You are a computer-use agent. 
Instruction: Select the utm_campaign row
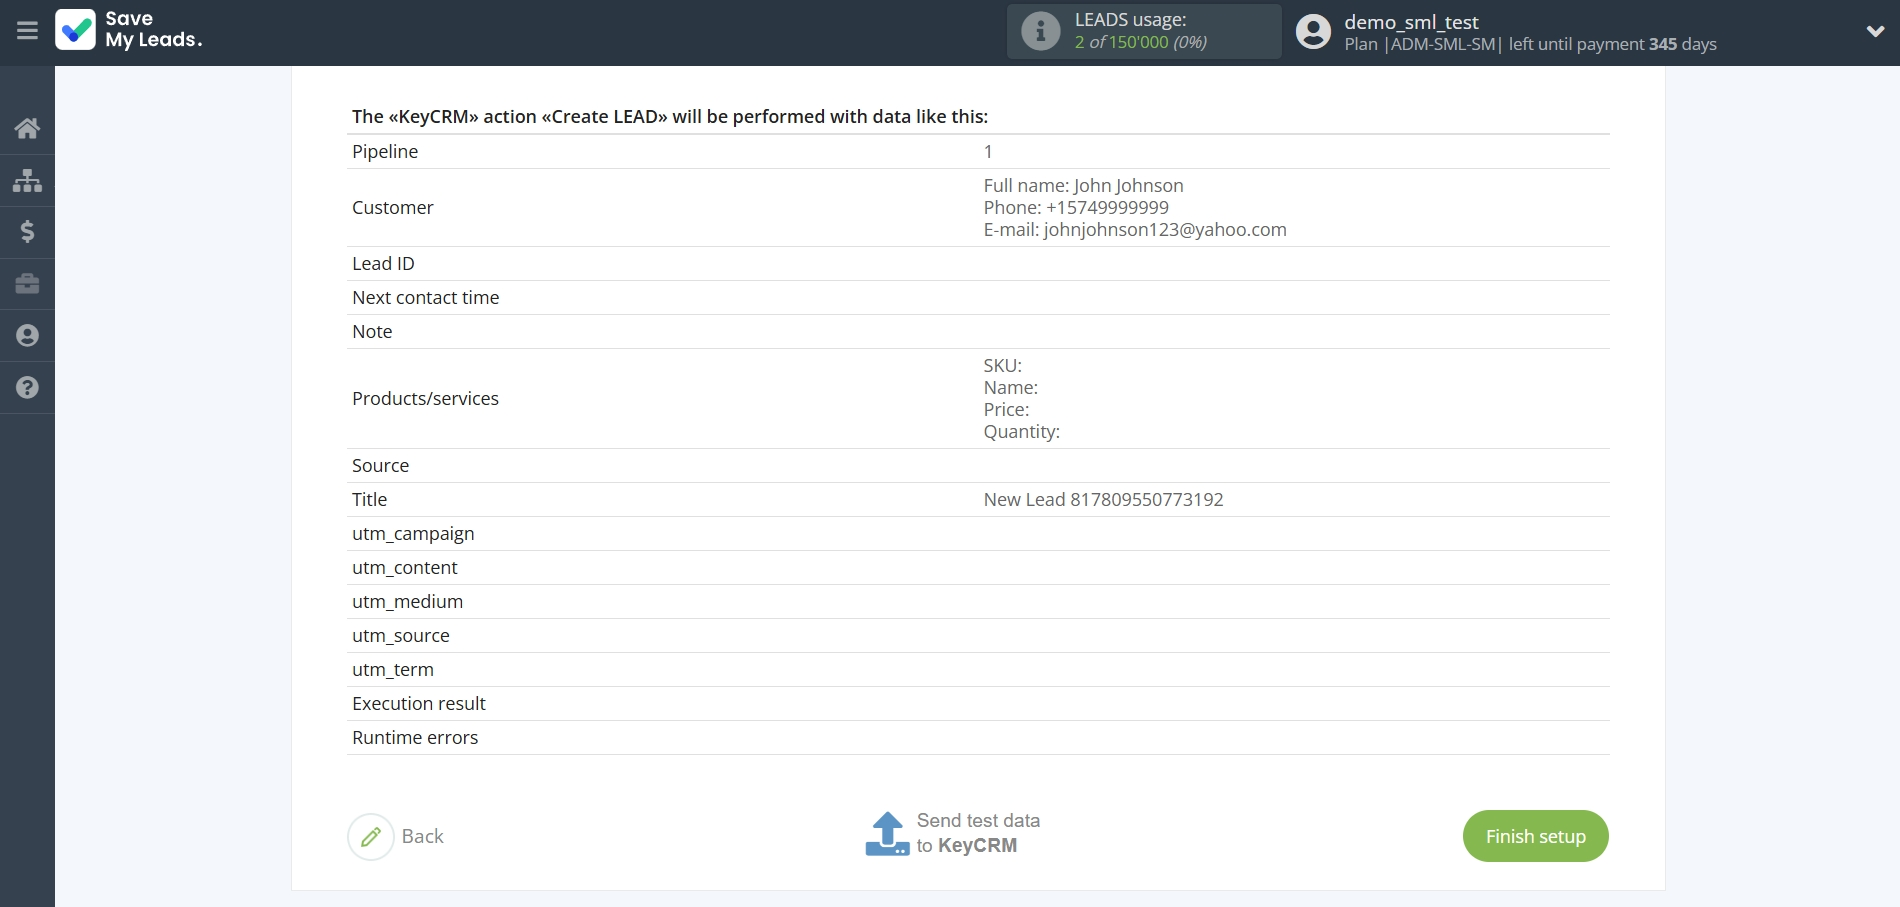[x=413, y=533]
